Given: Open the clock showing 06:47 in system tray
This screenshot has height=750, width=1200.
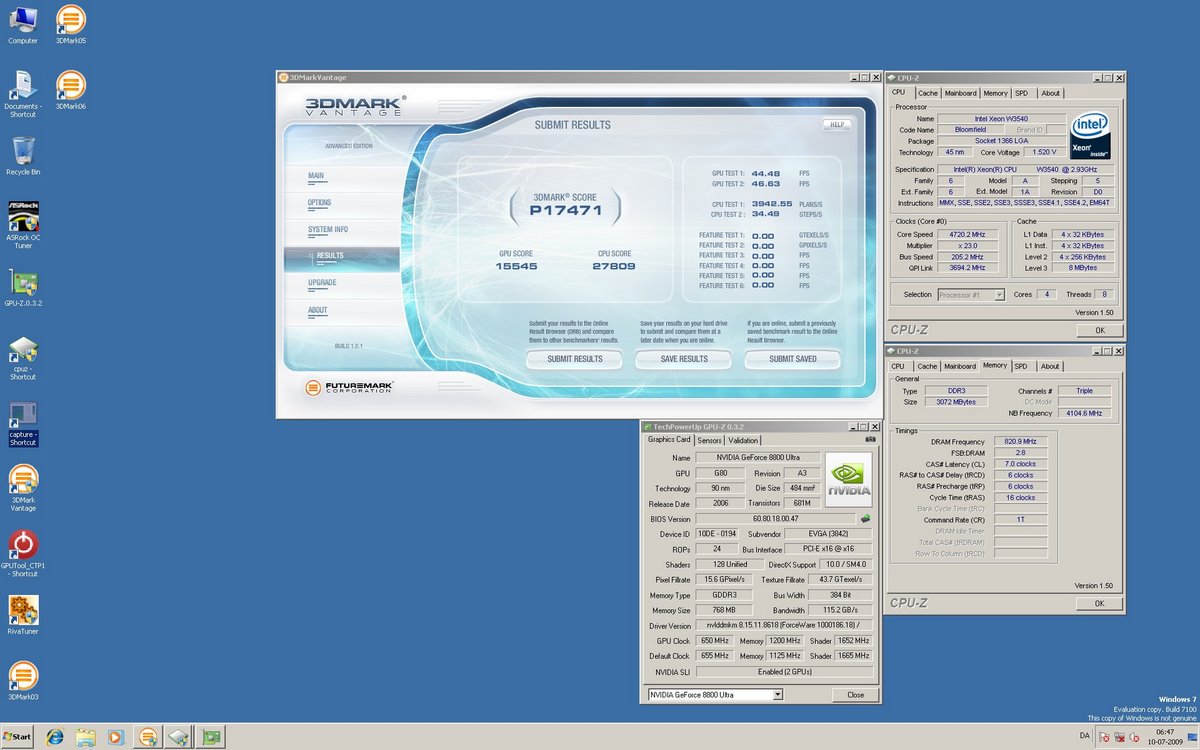Looking at the screenshot, I should [x=1165, y=737].
